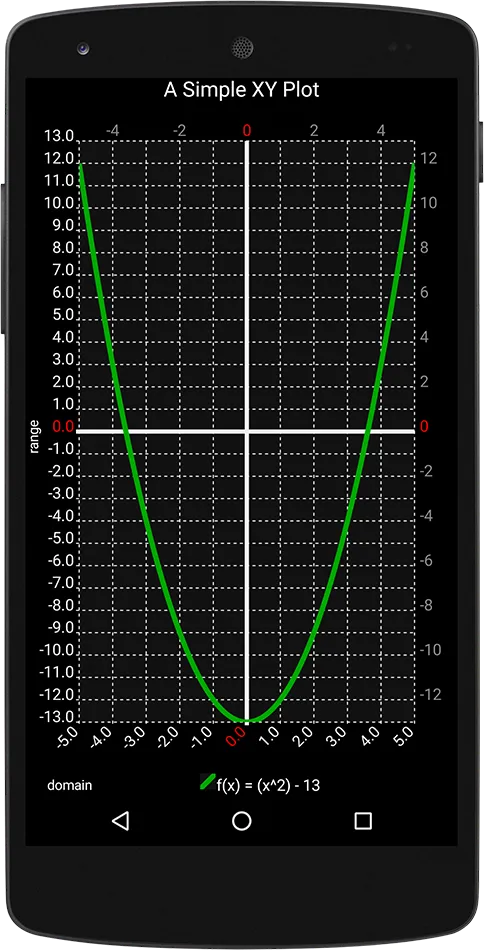This screenshot has height=950, width=484.
Task: Click the right axis label 12
Action: point(428,158)
